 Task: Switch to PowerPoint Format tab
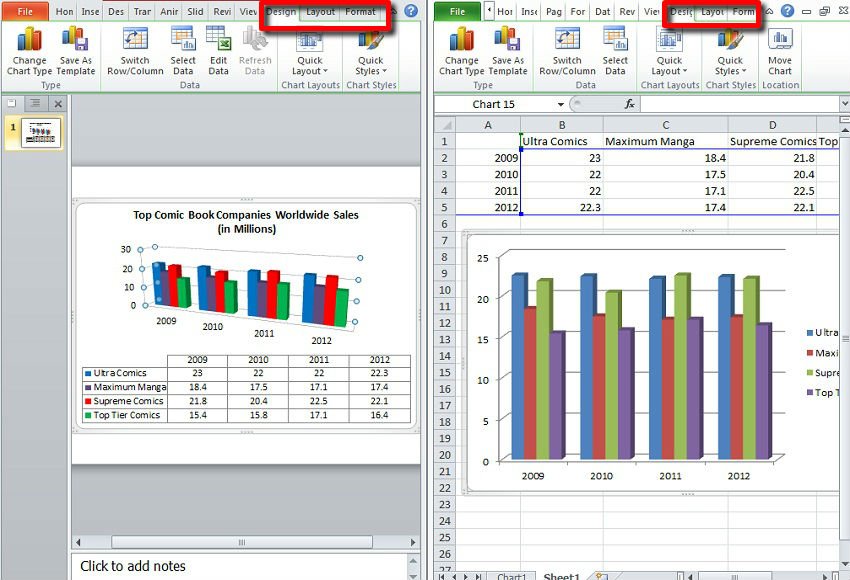pyautogui.click(x=359, y=12)
